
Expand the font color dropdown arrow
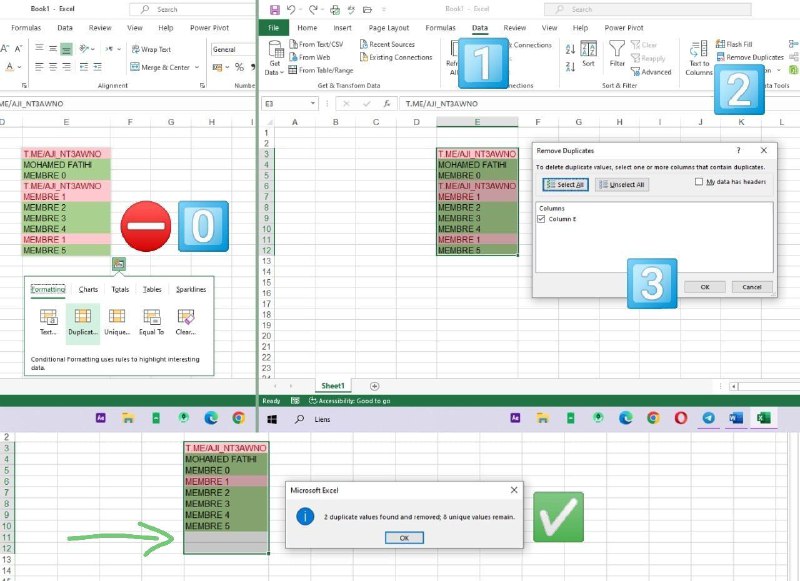(20, 67)
